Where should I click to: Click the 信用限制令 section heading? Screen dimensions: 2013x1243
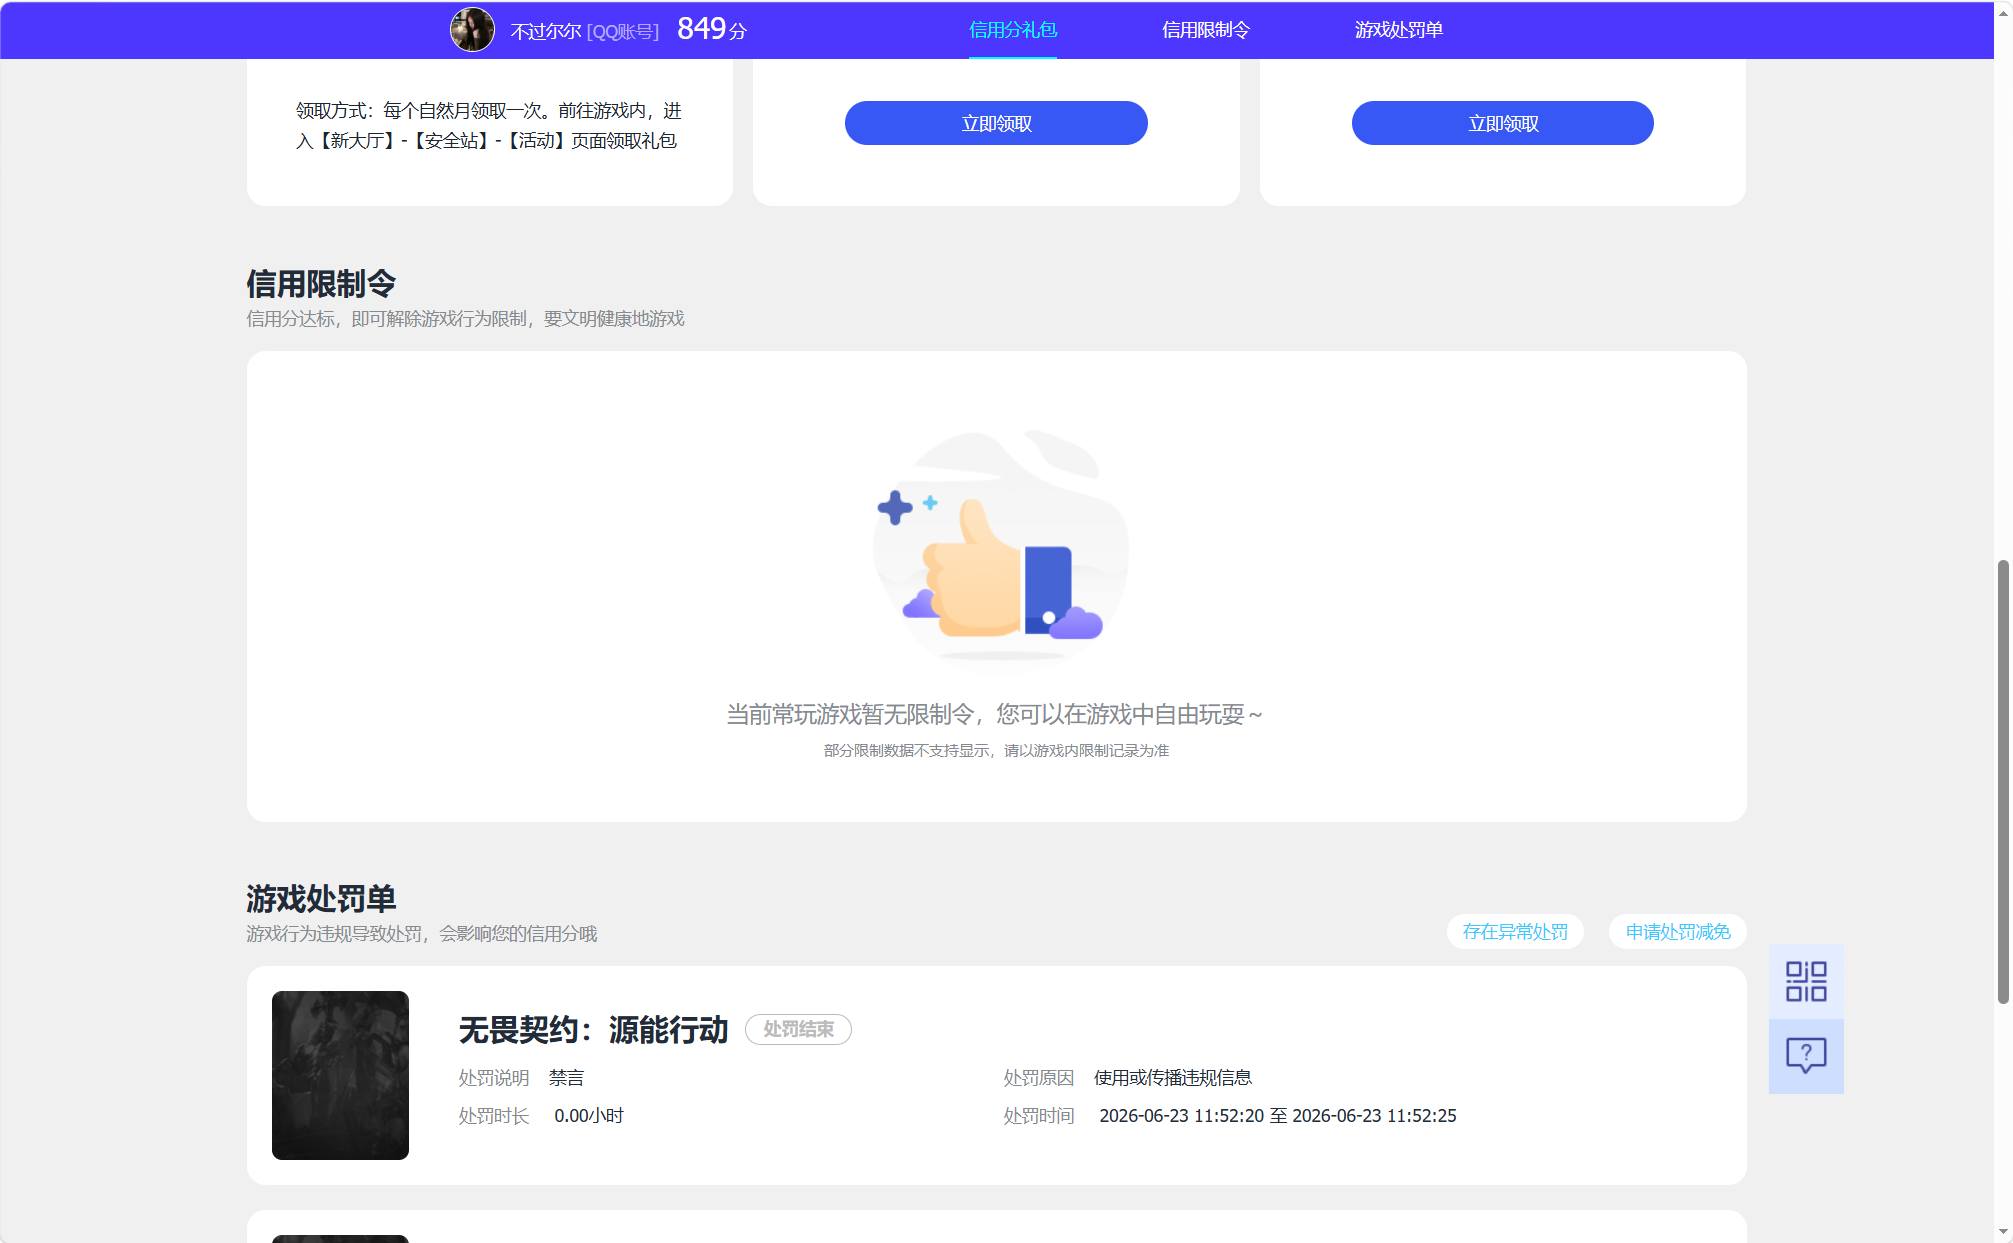pyautogui.click(x=321, y=284)
